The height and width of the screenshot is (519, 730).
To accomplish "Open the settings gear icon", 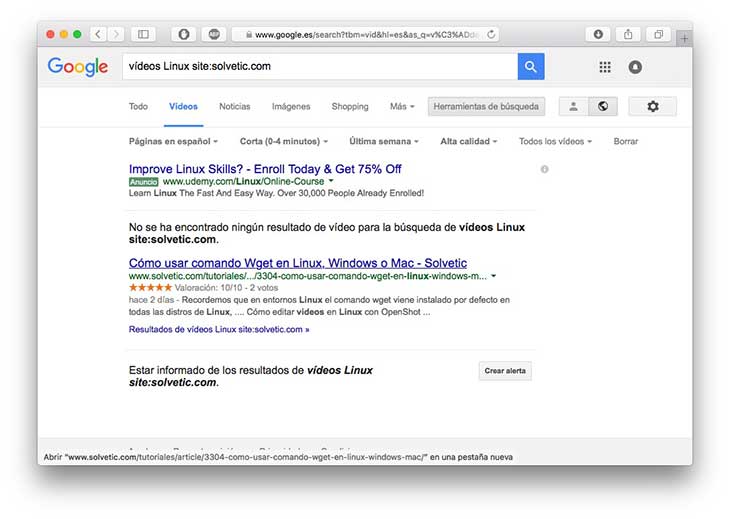I will pos(653,106).
